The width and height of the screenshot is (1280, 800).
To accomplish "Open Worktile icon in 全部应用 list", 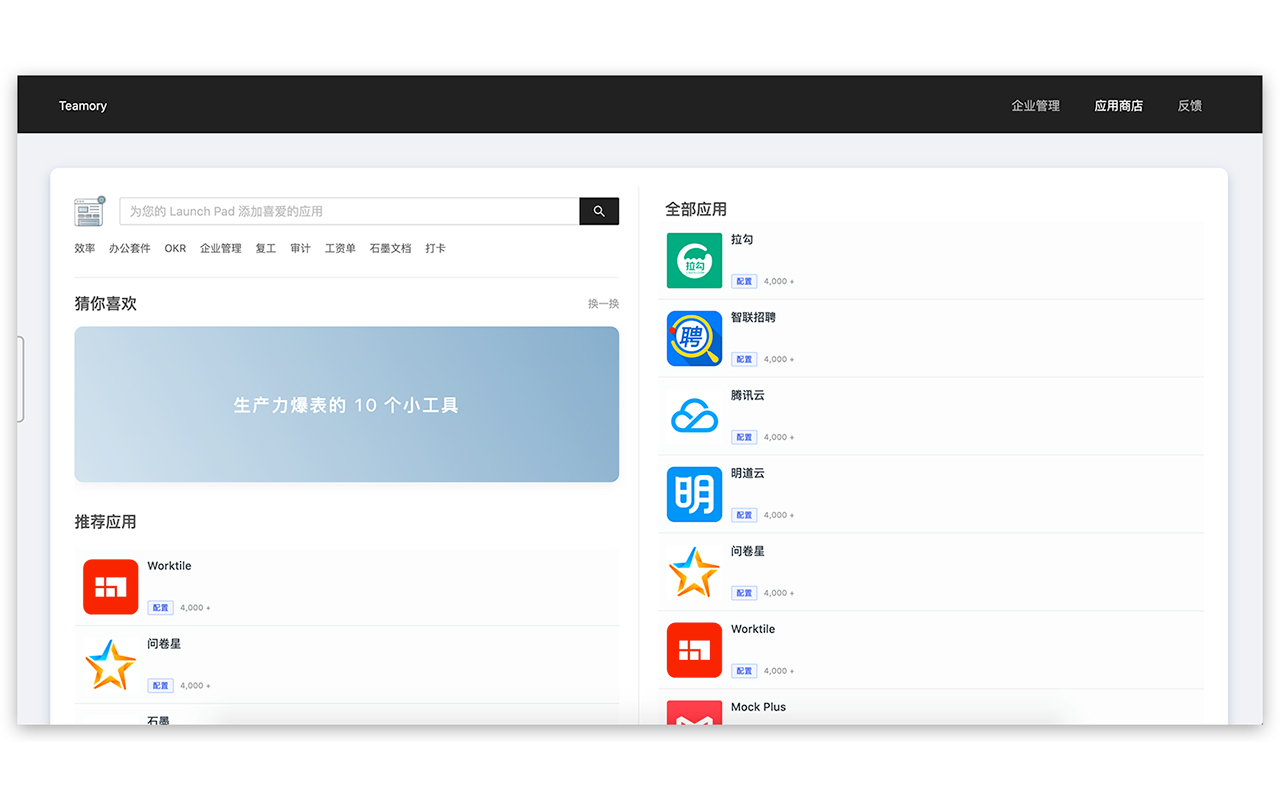I will tap(694, 650).
